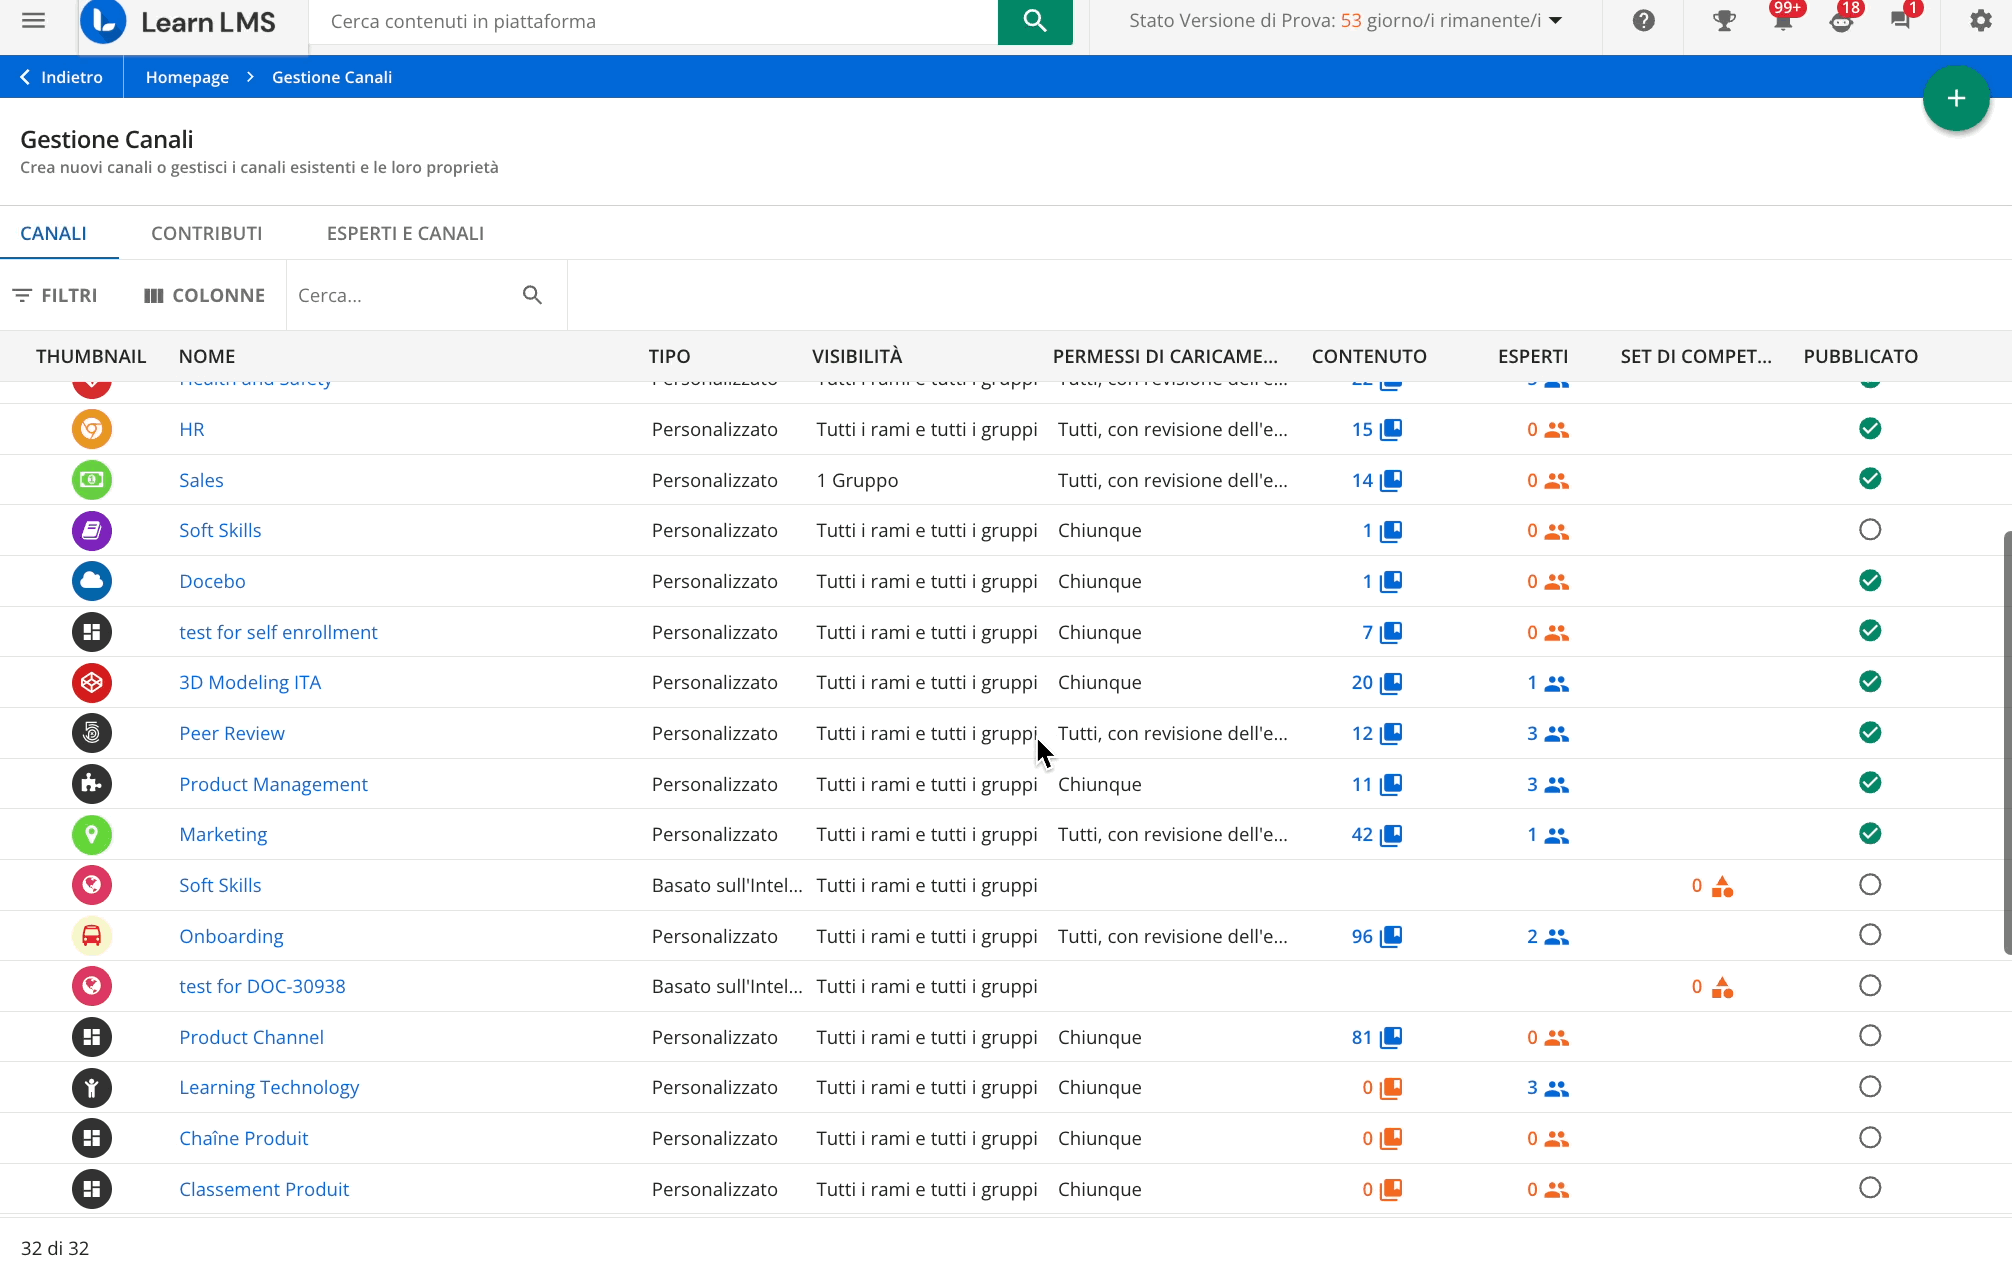Publish the Product Channel row
The height and width of the screenshot is (1272, 2012).
[x=1870, y=1036]
